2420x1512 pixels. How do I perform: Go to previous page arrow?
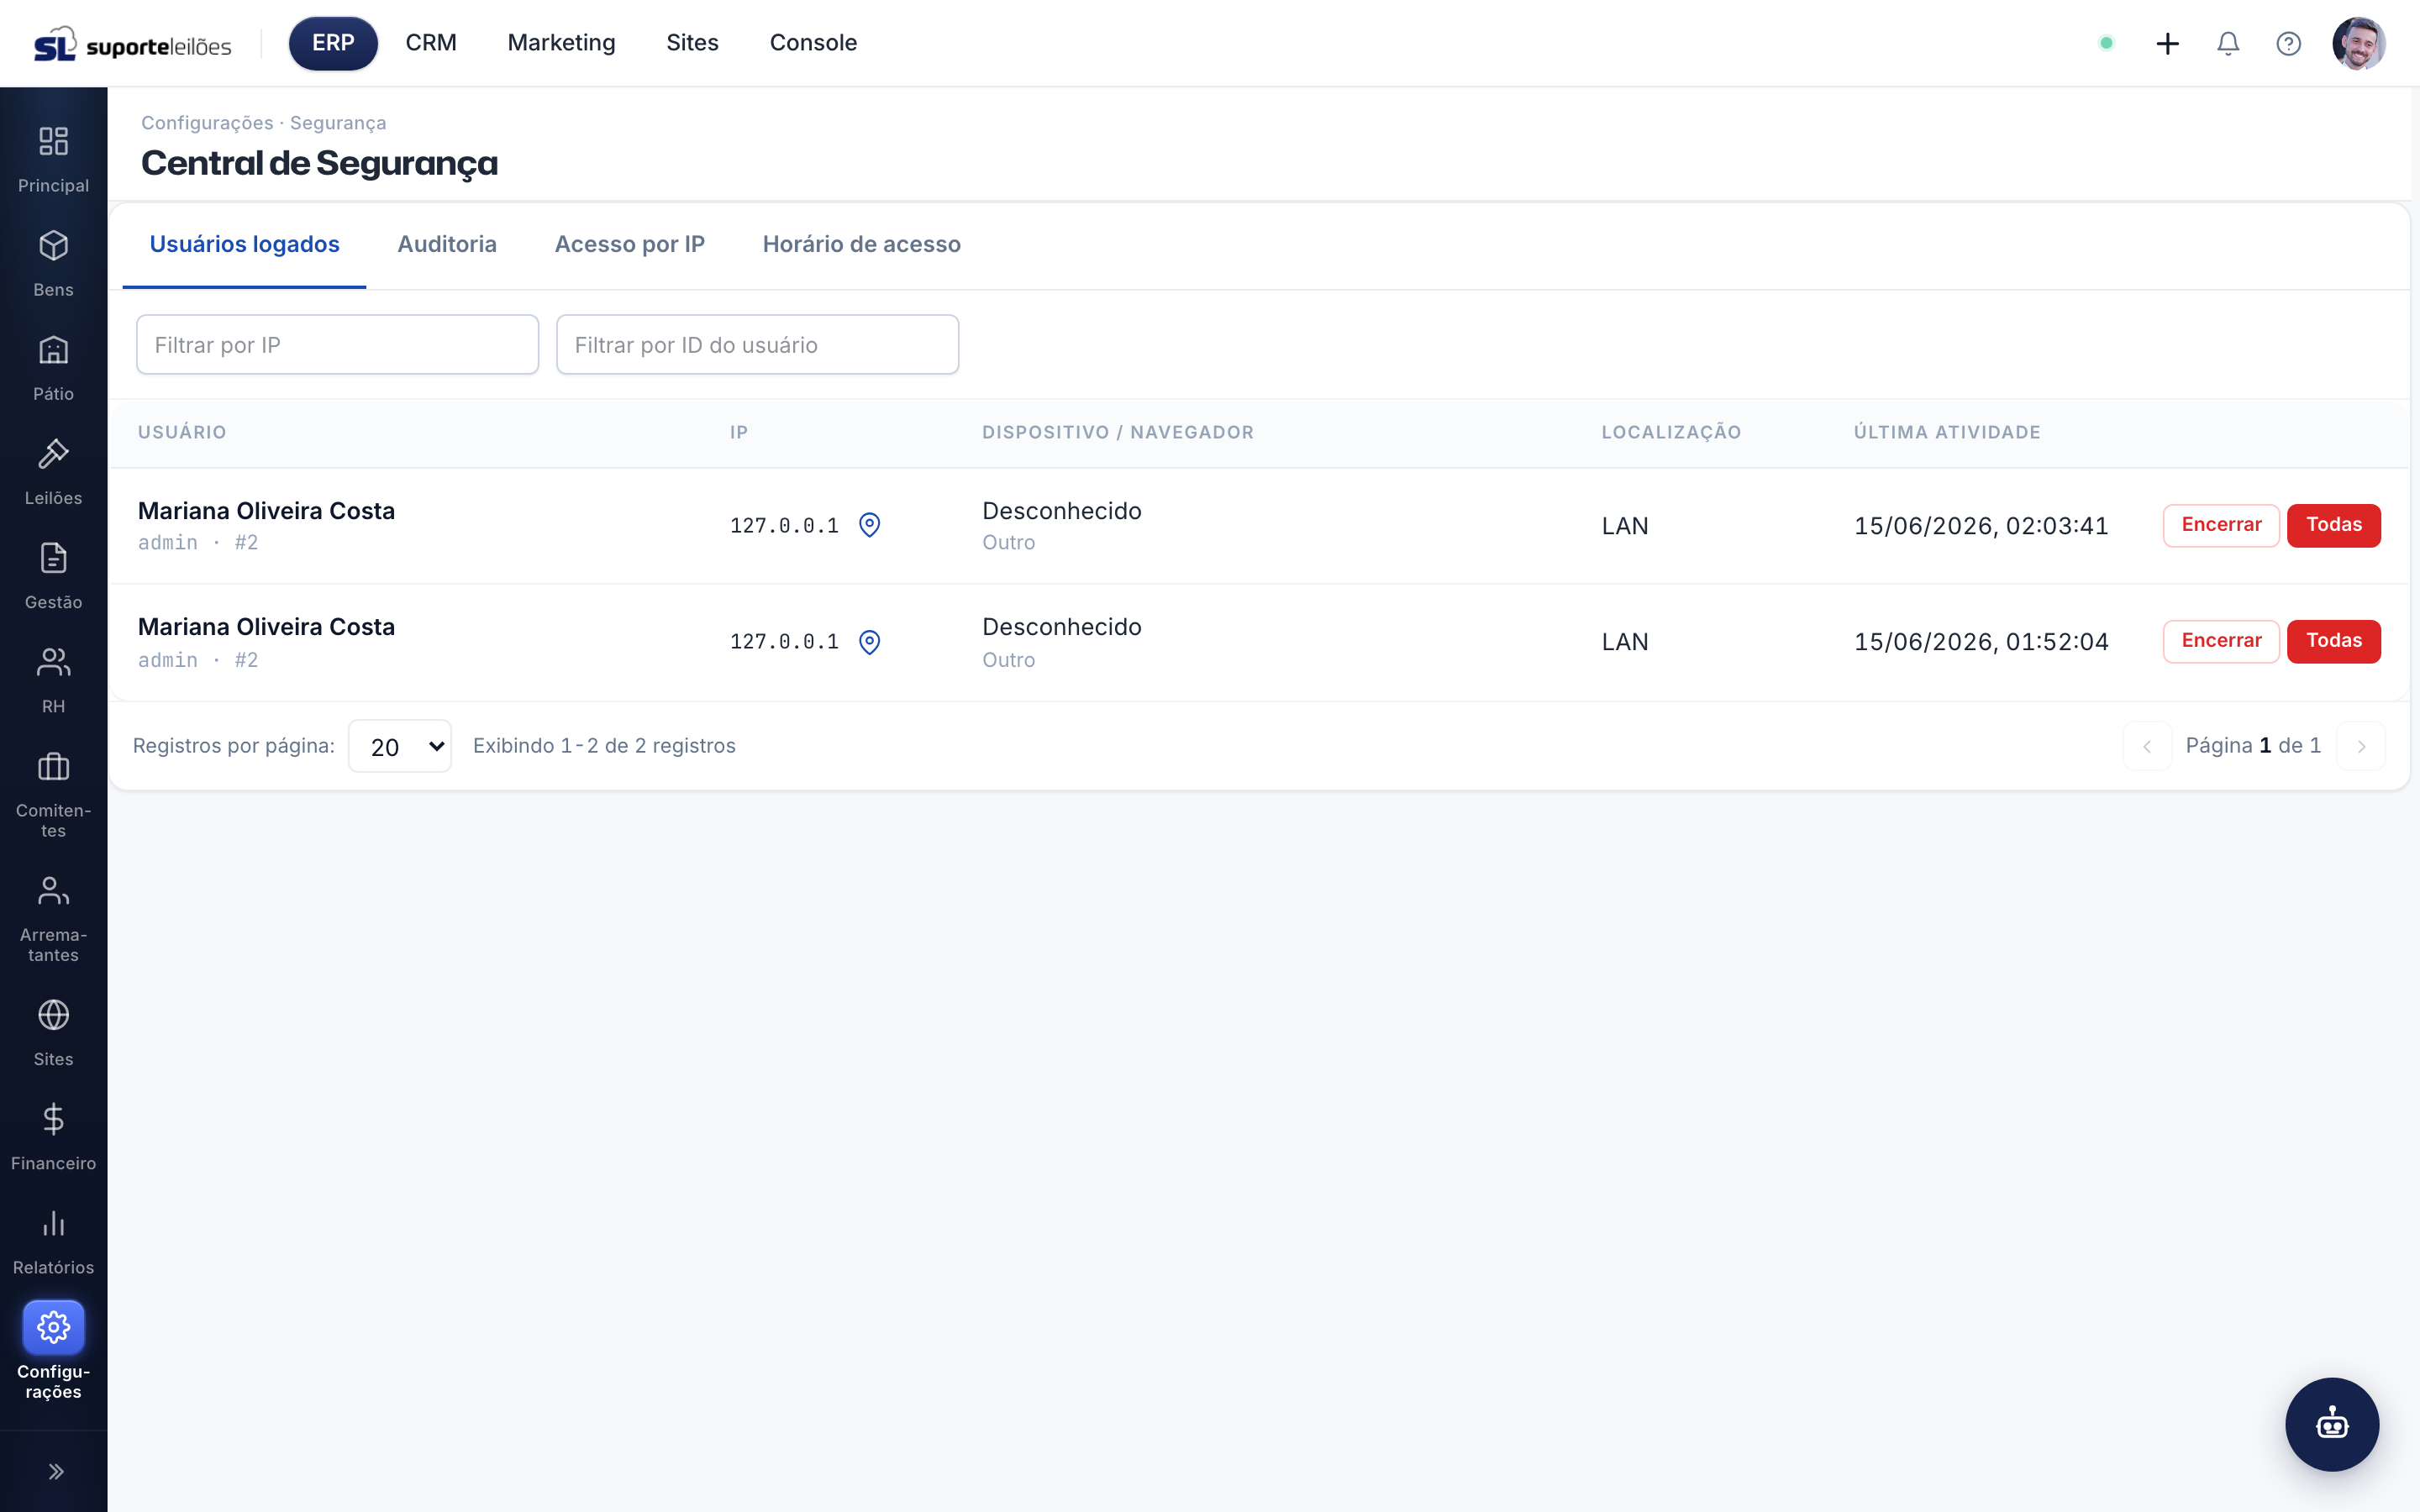click(x=2147, y=746)
